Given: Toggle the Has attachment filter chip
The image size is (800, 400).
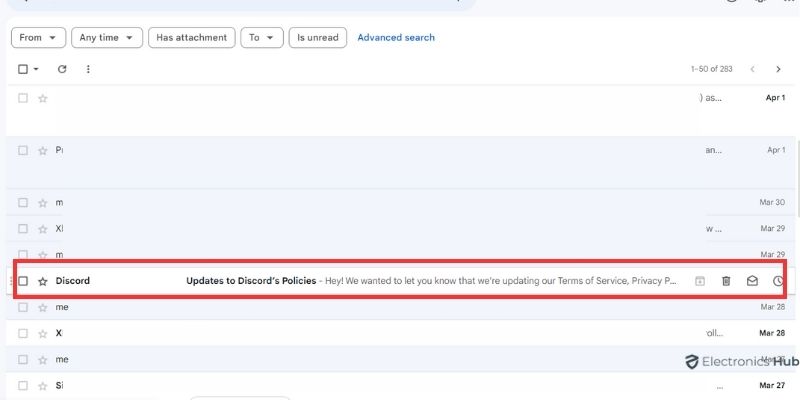Looking at the screenshot, I should pyautogui.click(x=192, y=38).
